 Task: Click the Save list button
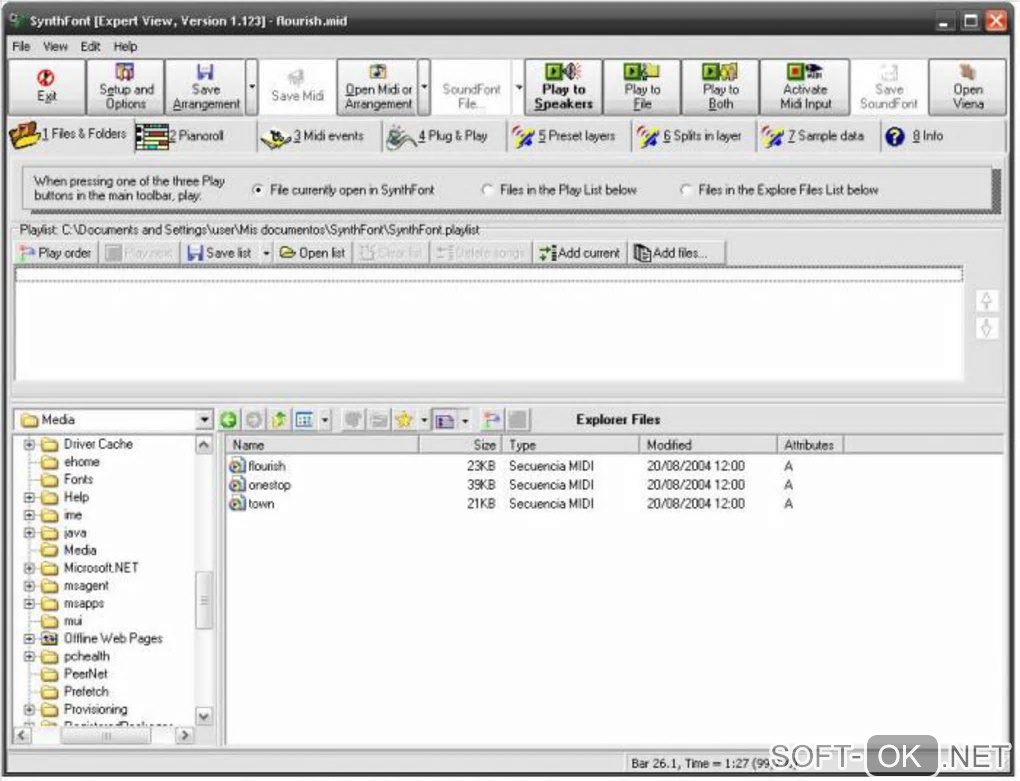220,253
